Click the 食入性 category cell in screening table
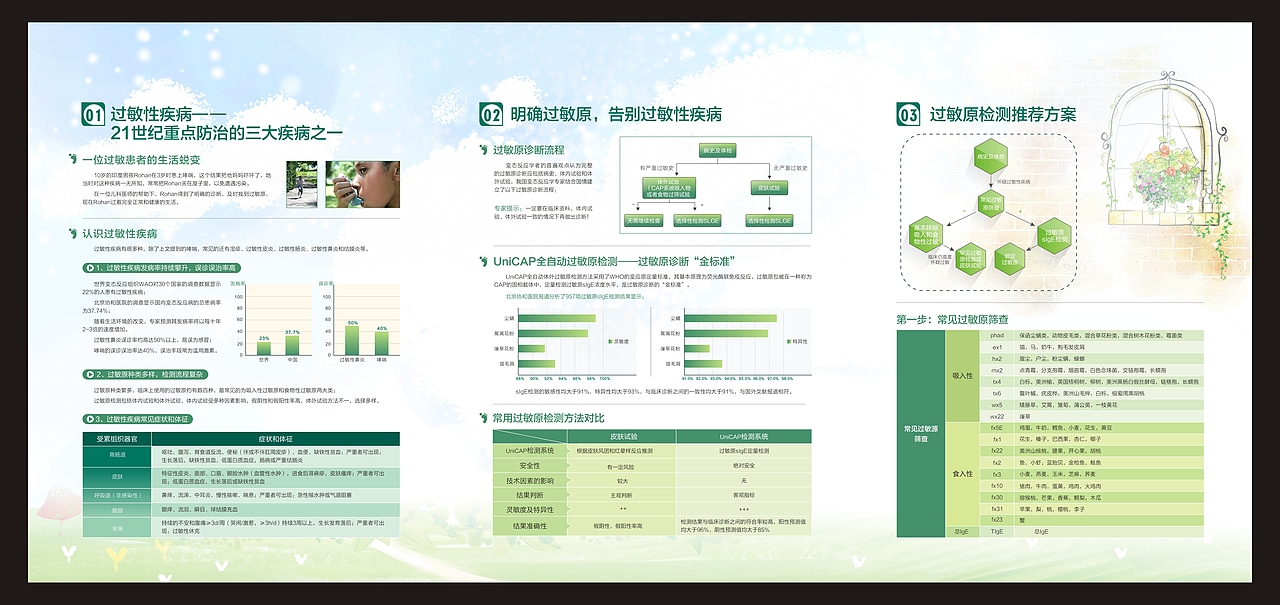This screenshot has width=1280, height=605. pyautogui.click(x=962, y=473)
